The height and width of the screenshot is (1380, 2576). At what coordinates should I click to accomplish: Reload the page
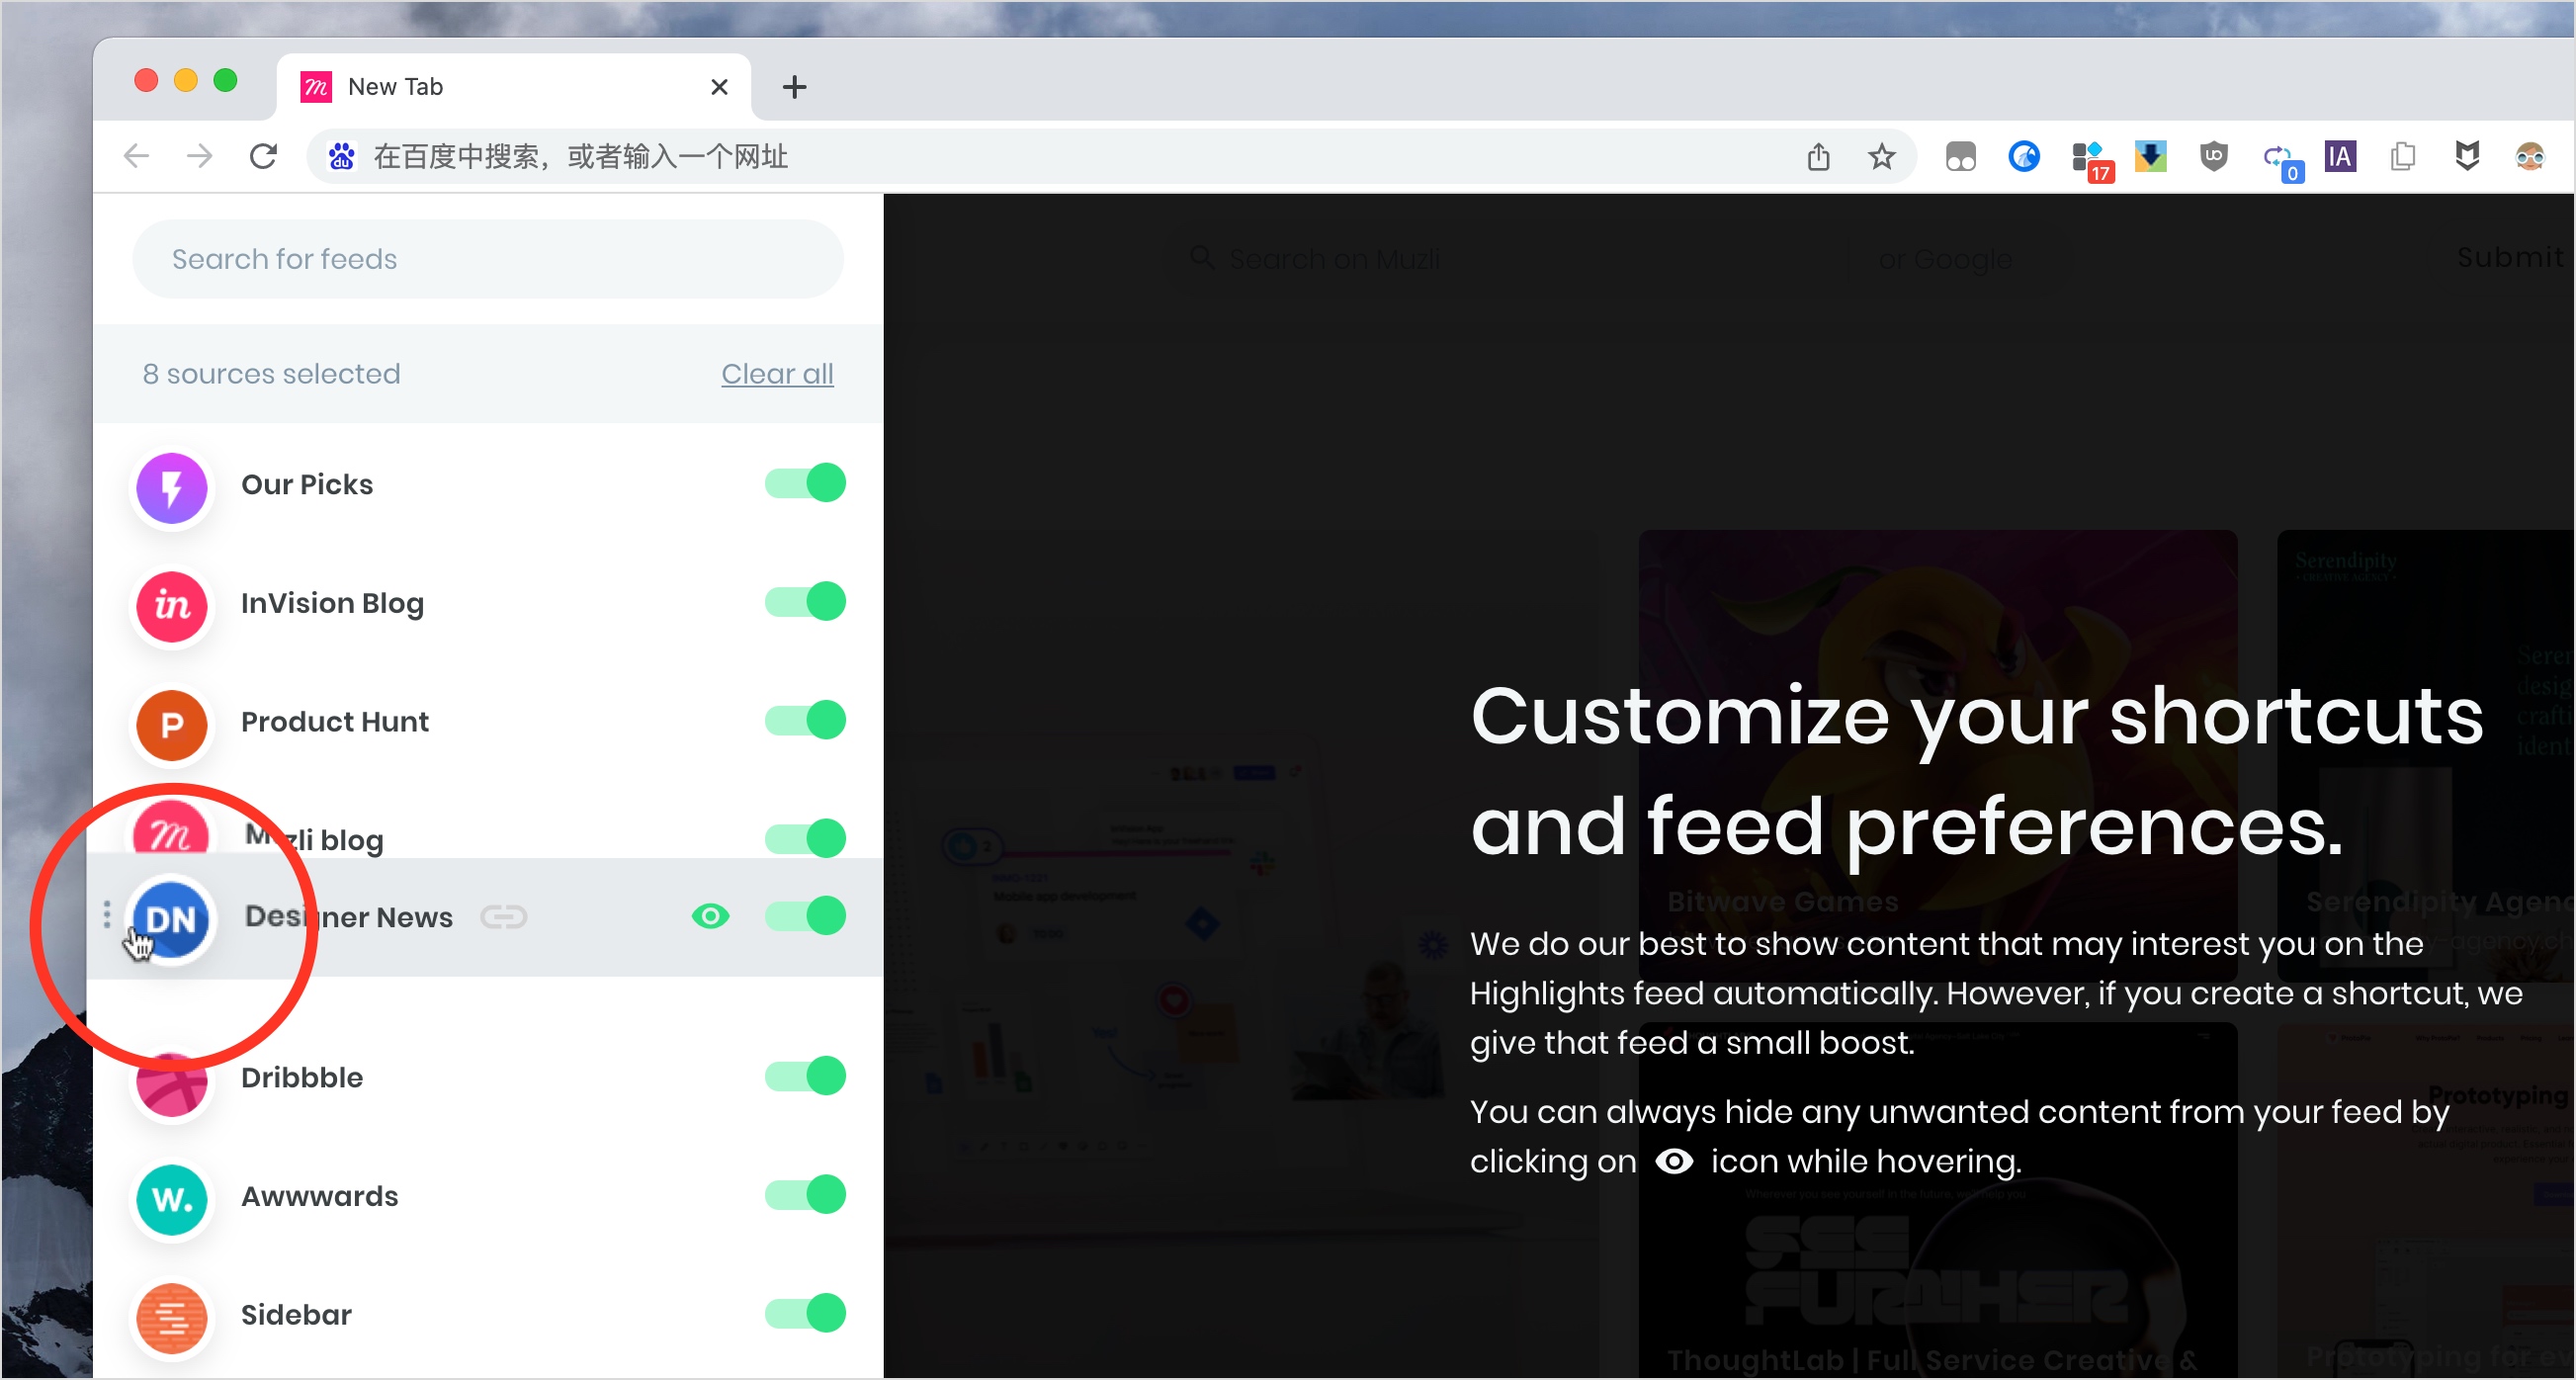(x=263, y=157)
